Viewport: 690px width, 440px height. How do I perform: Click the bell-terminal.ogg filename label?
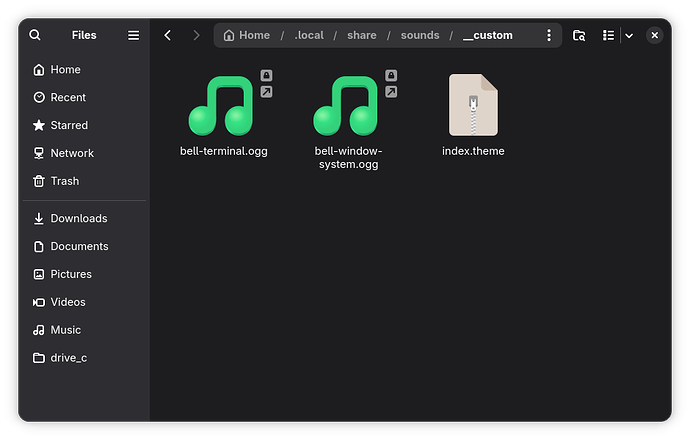pos(224,151)
